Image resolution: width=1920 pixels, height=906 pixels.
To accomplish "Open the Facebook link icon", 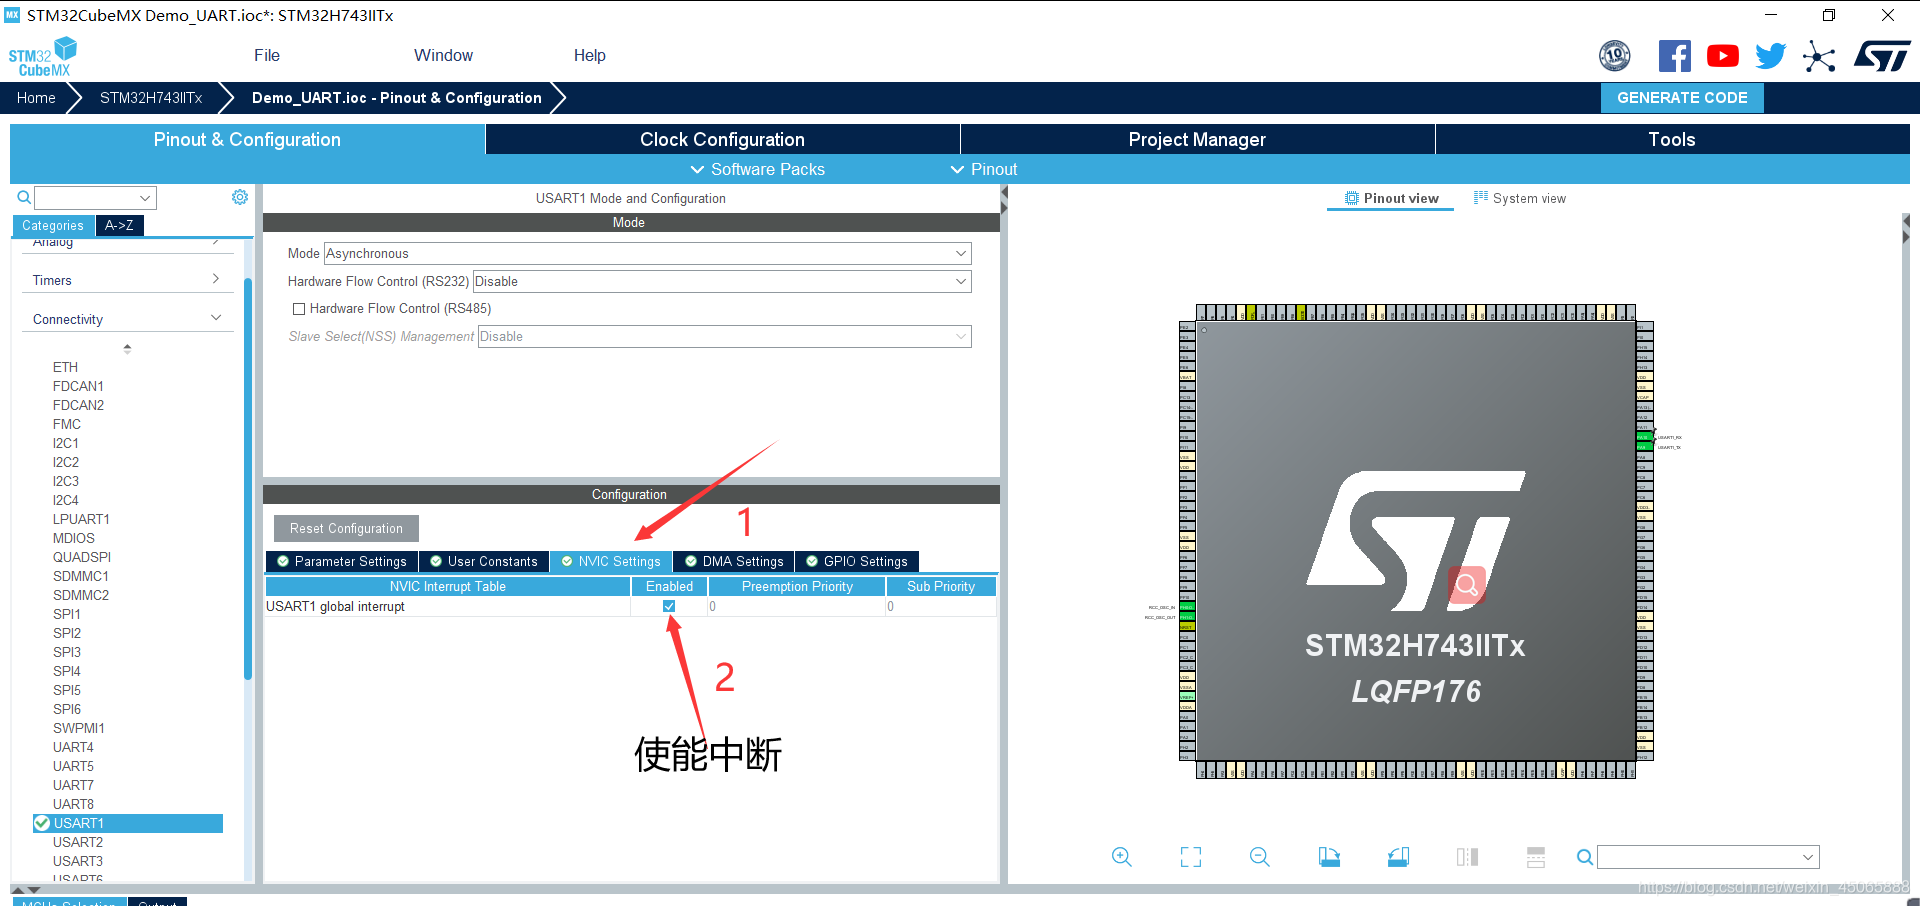I will coord(1675,56).
